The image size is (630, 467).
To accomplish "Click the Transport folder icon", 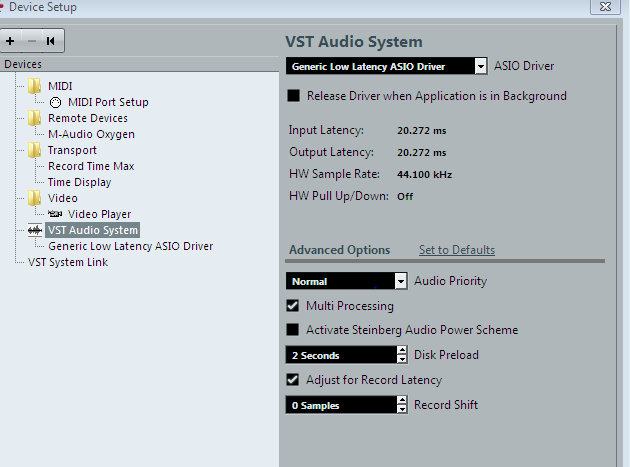I will point(35,150).
